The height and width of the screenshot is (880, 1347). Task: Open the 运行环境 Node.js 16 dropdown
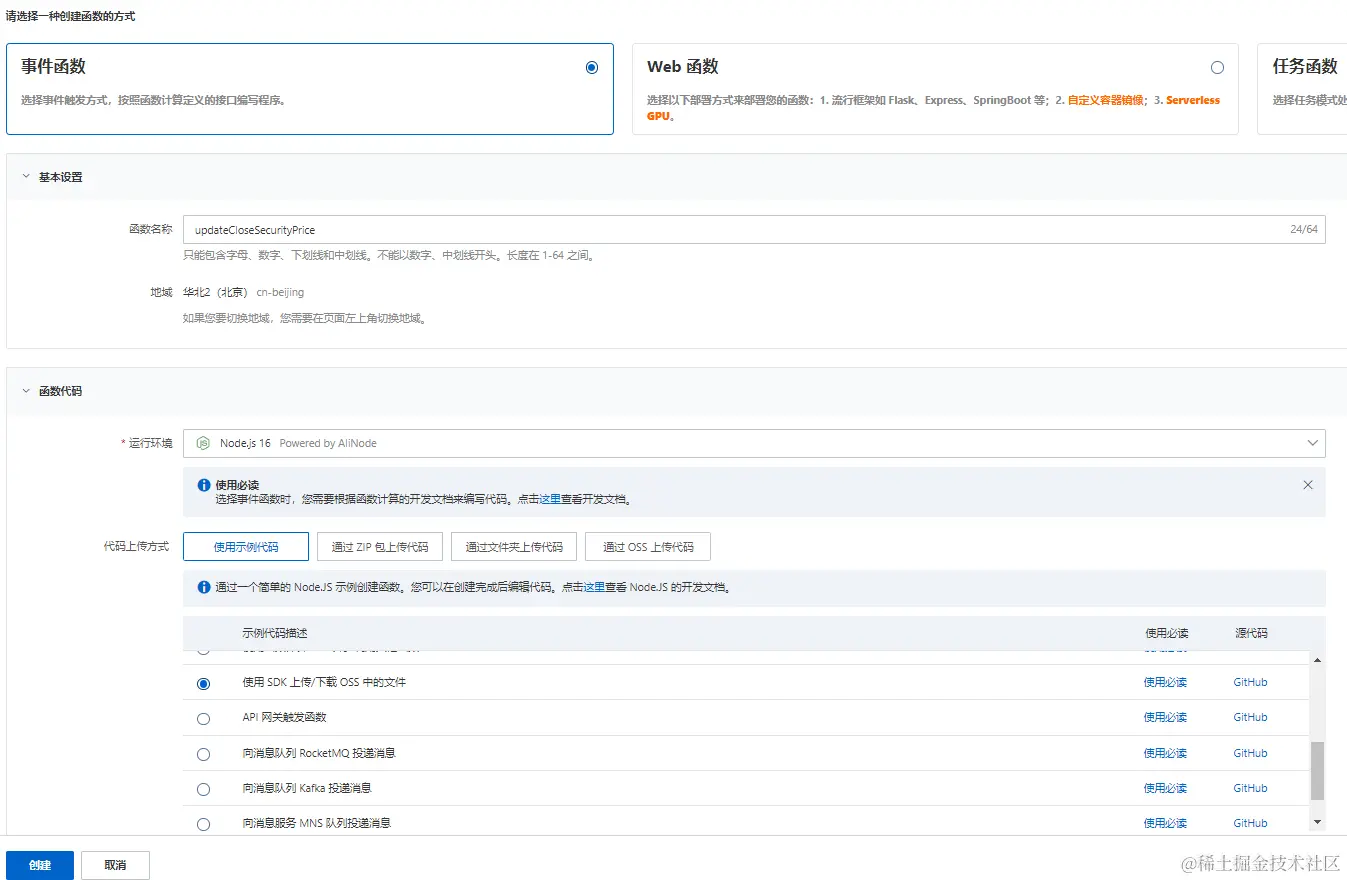click(754, 443)
